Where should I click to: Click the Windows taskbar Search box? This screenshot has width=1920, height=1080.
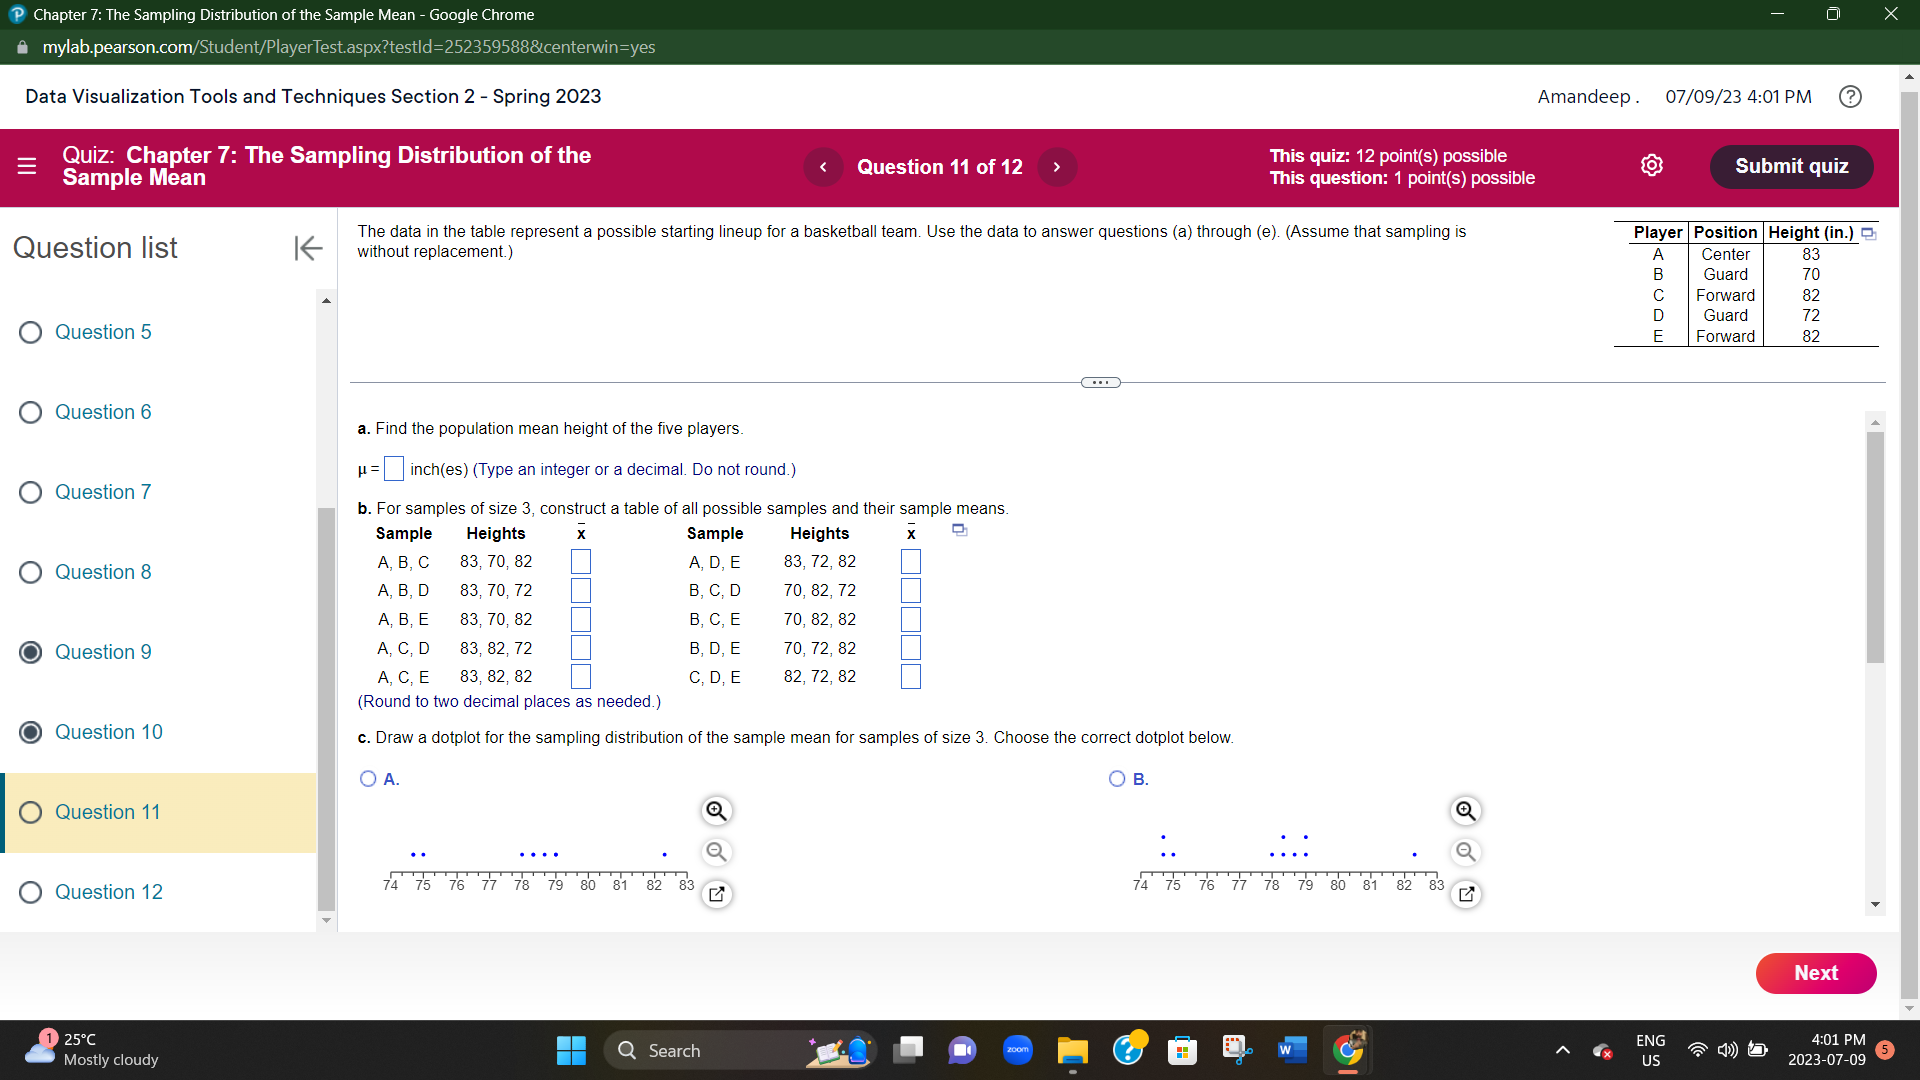pos(740,1050)
